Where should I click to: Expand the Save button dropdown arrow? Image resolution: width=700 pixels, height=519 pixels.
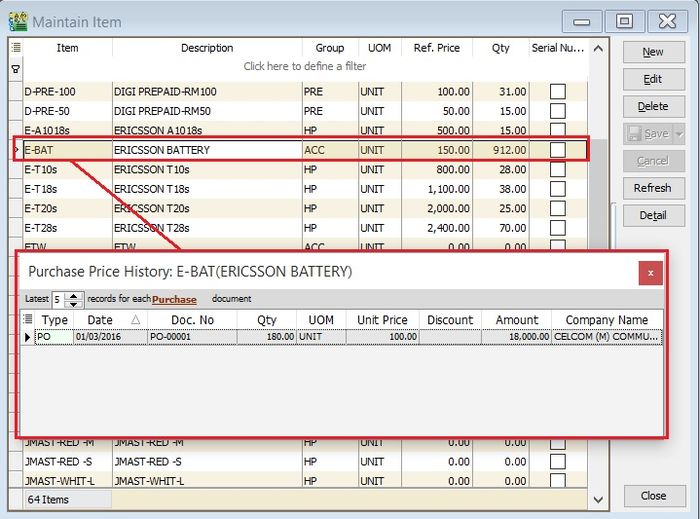click(677, 134)
